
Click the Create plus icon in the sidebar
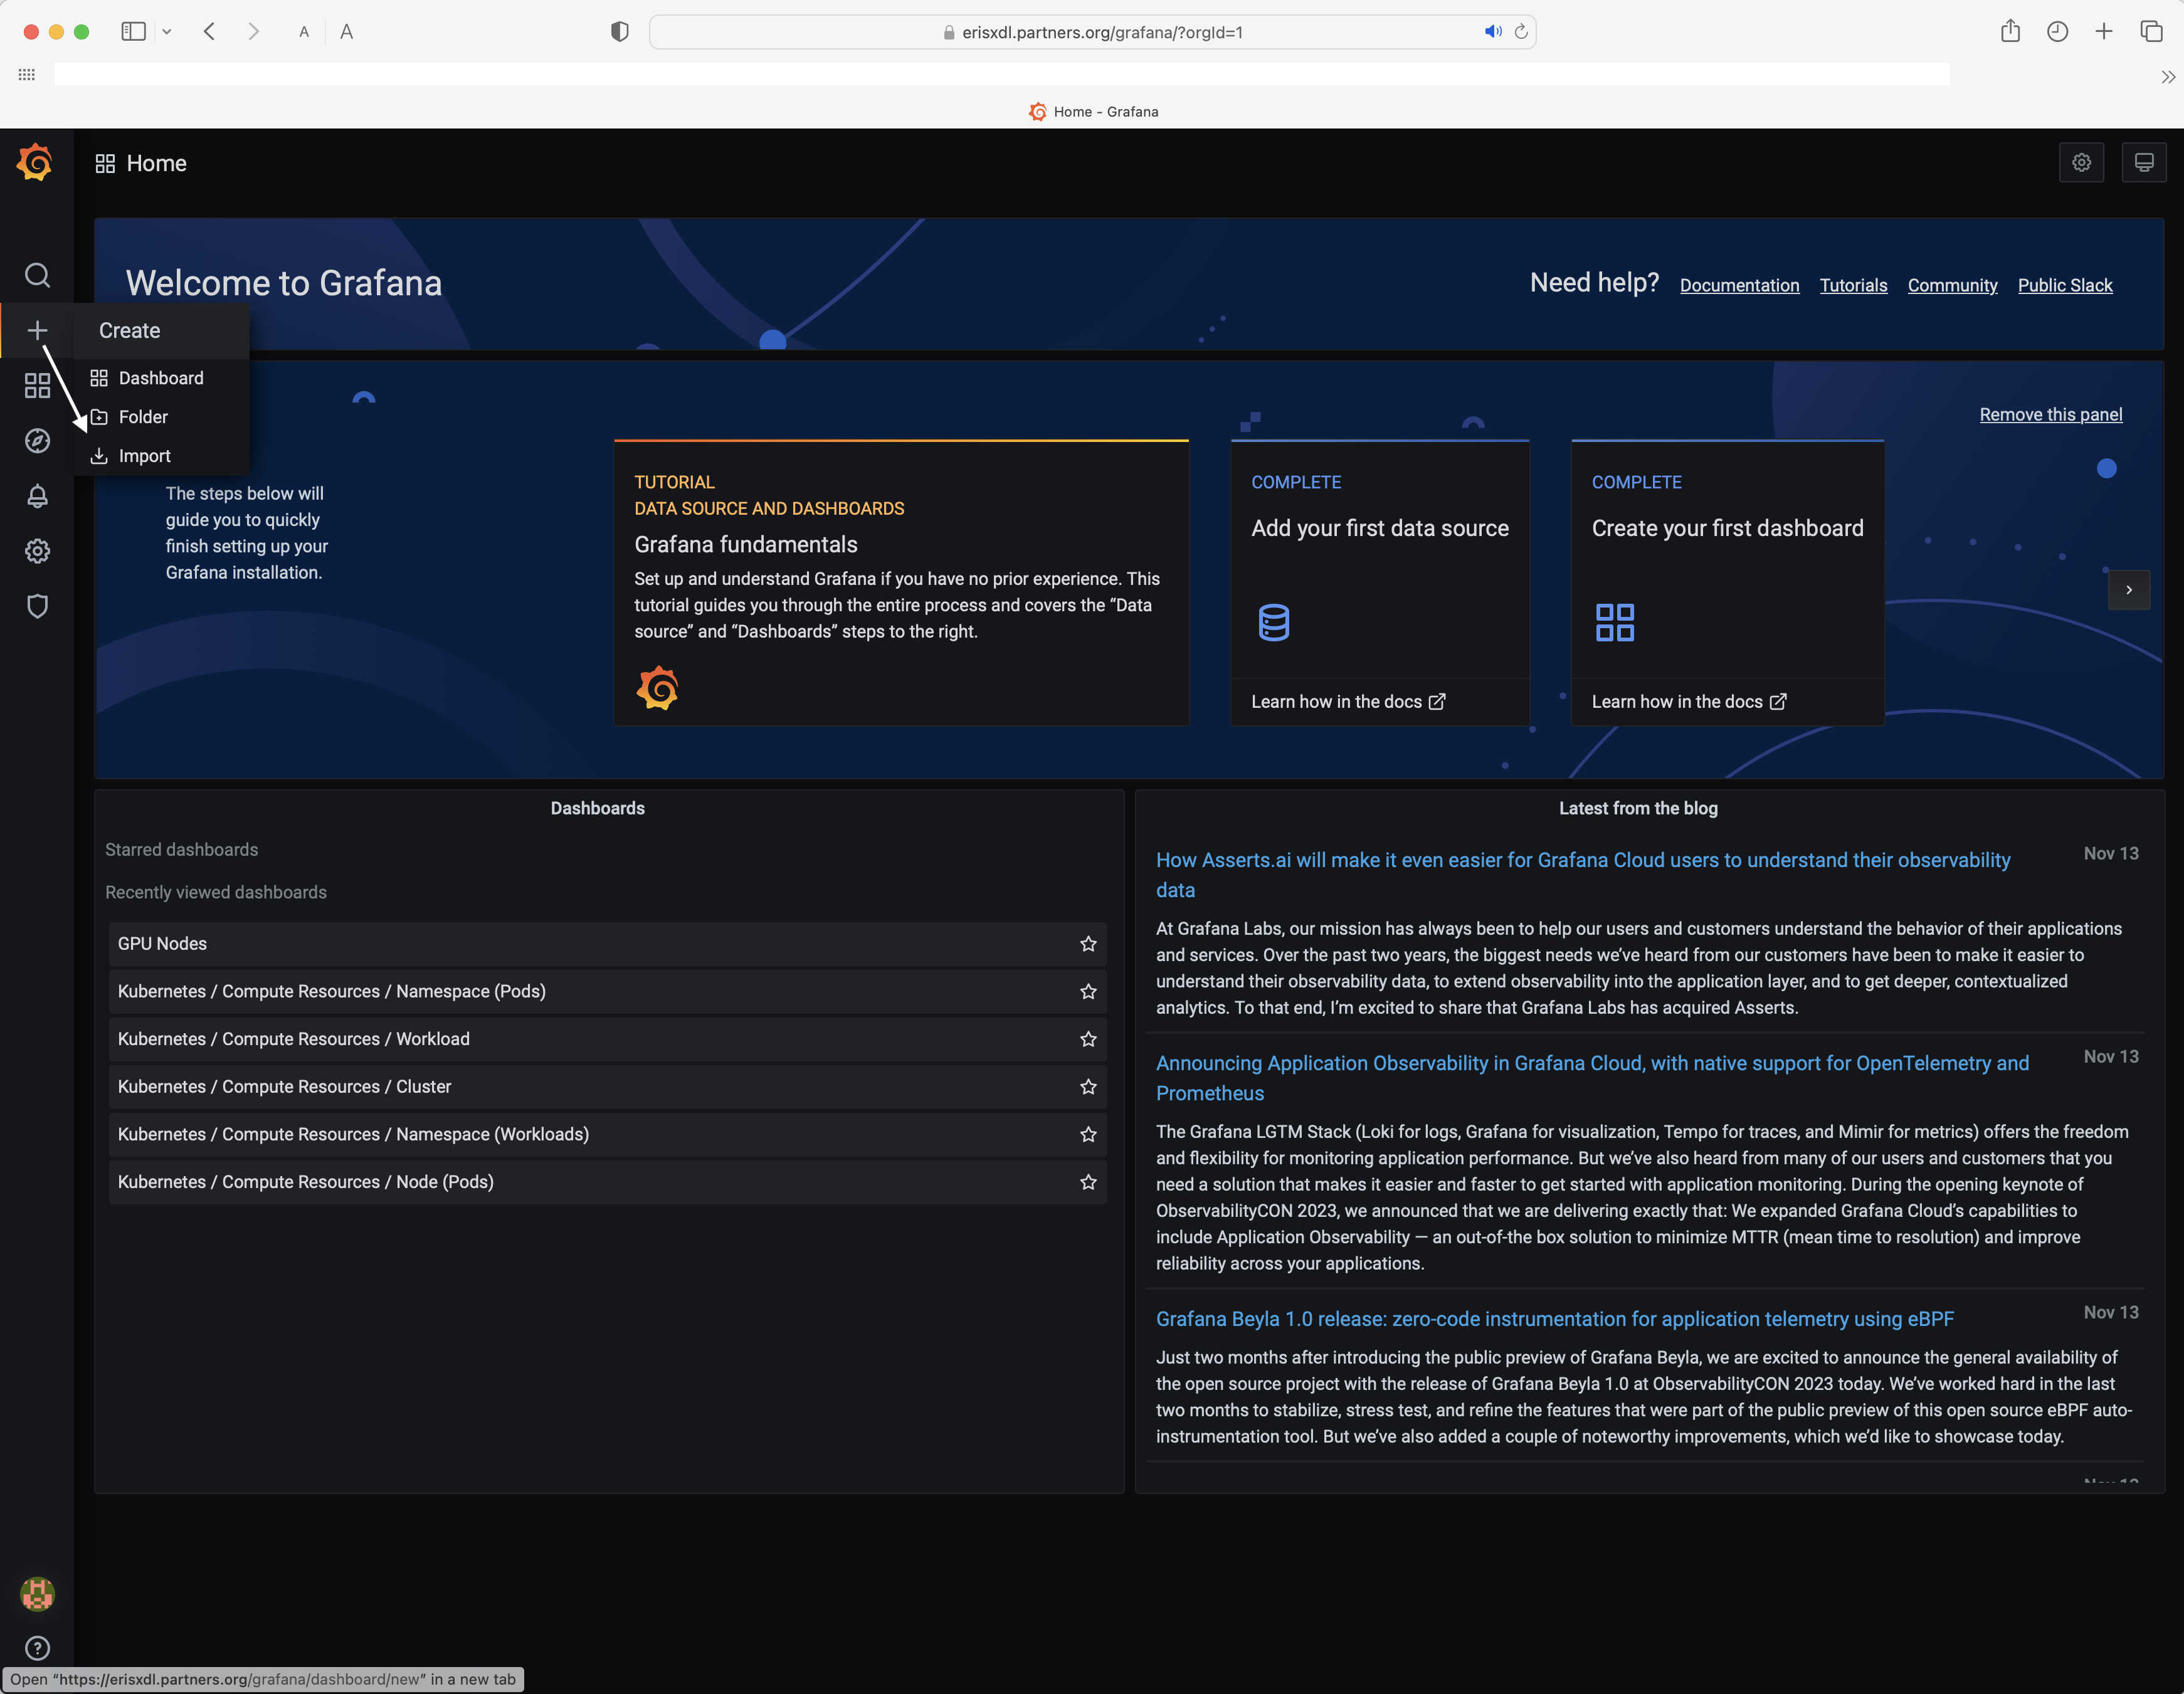37,330
